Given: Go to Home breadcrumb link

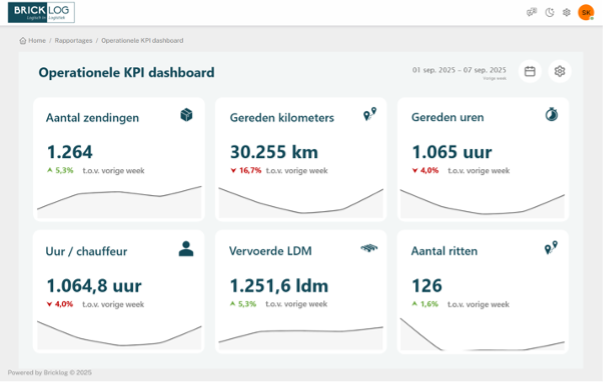Looking at the screenshot, I should tap(37, 40).
